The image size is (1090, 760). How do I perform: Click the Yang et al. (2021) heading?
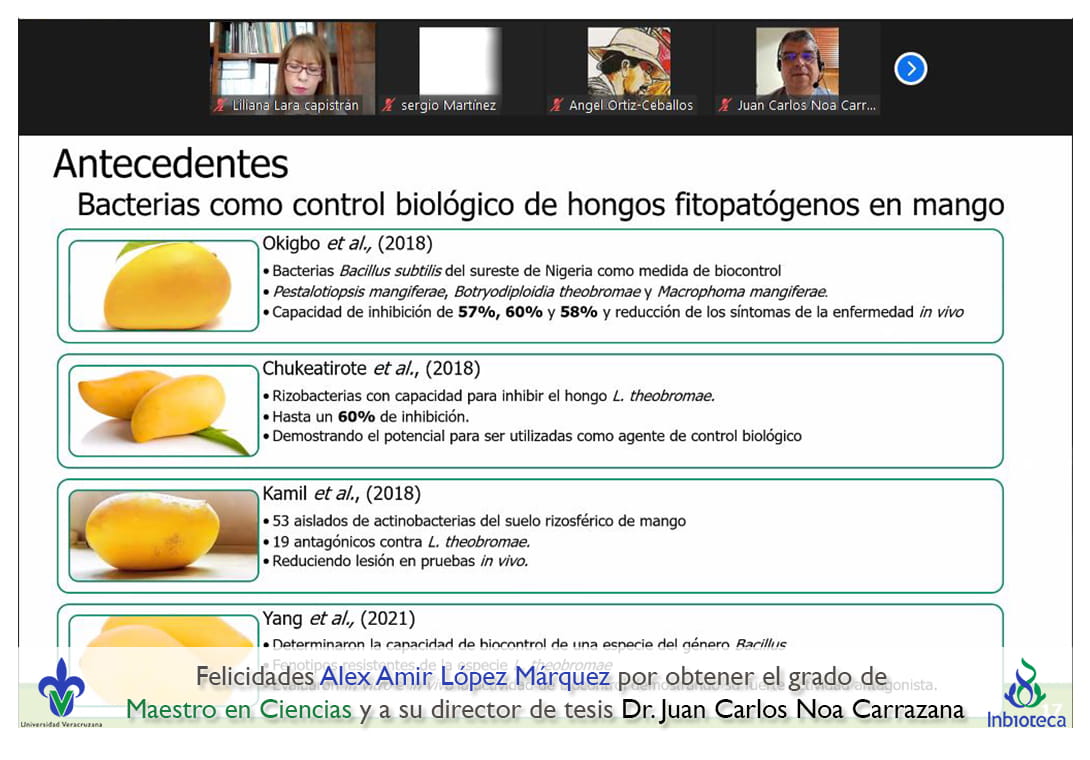338,618
